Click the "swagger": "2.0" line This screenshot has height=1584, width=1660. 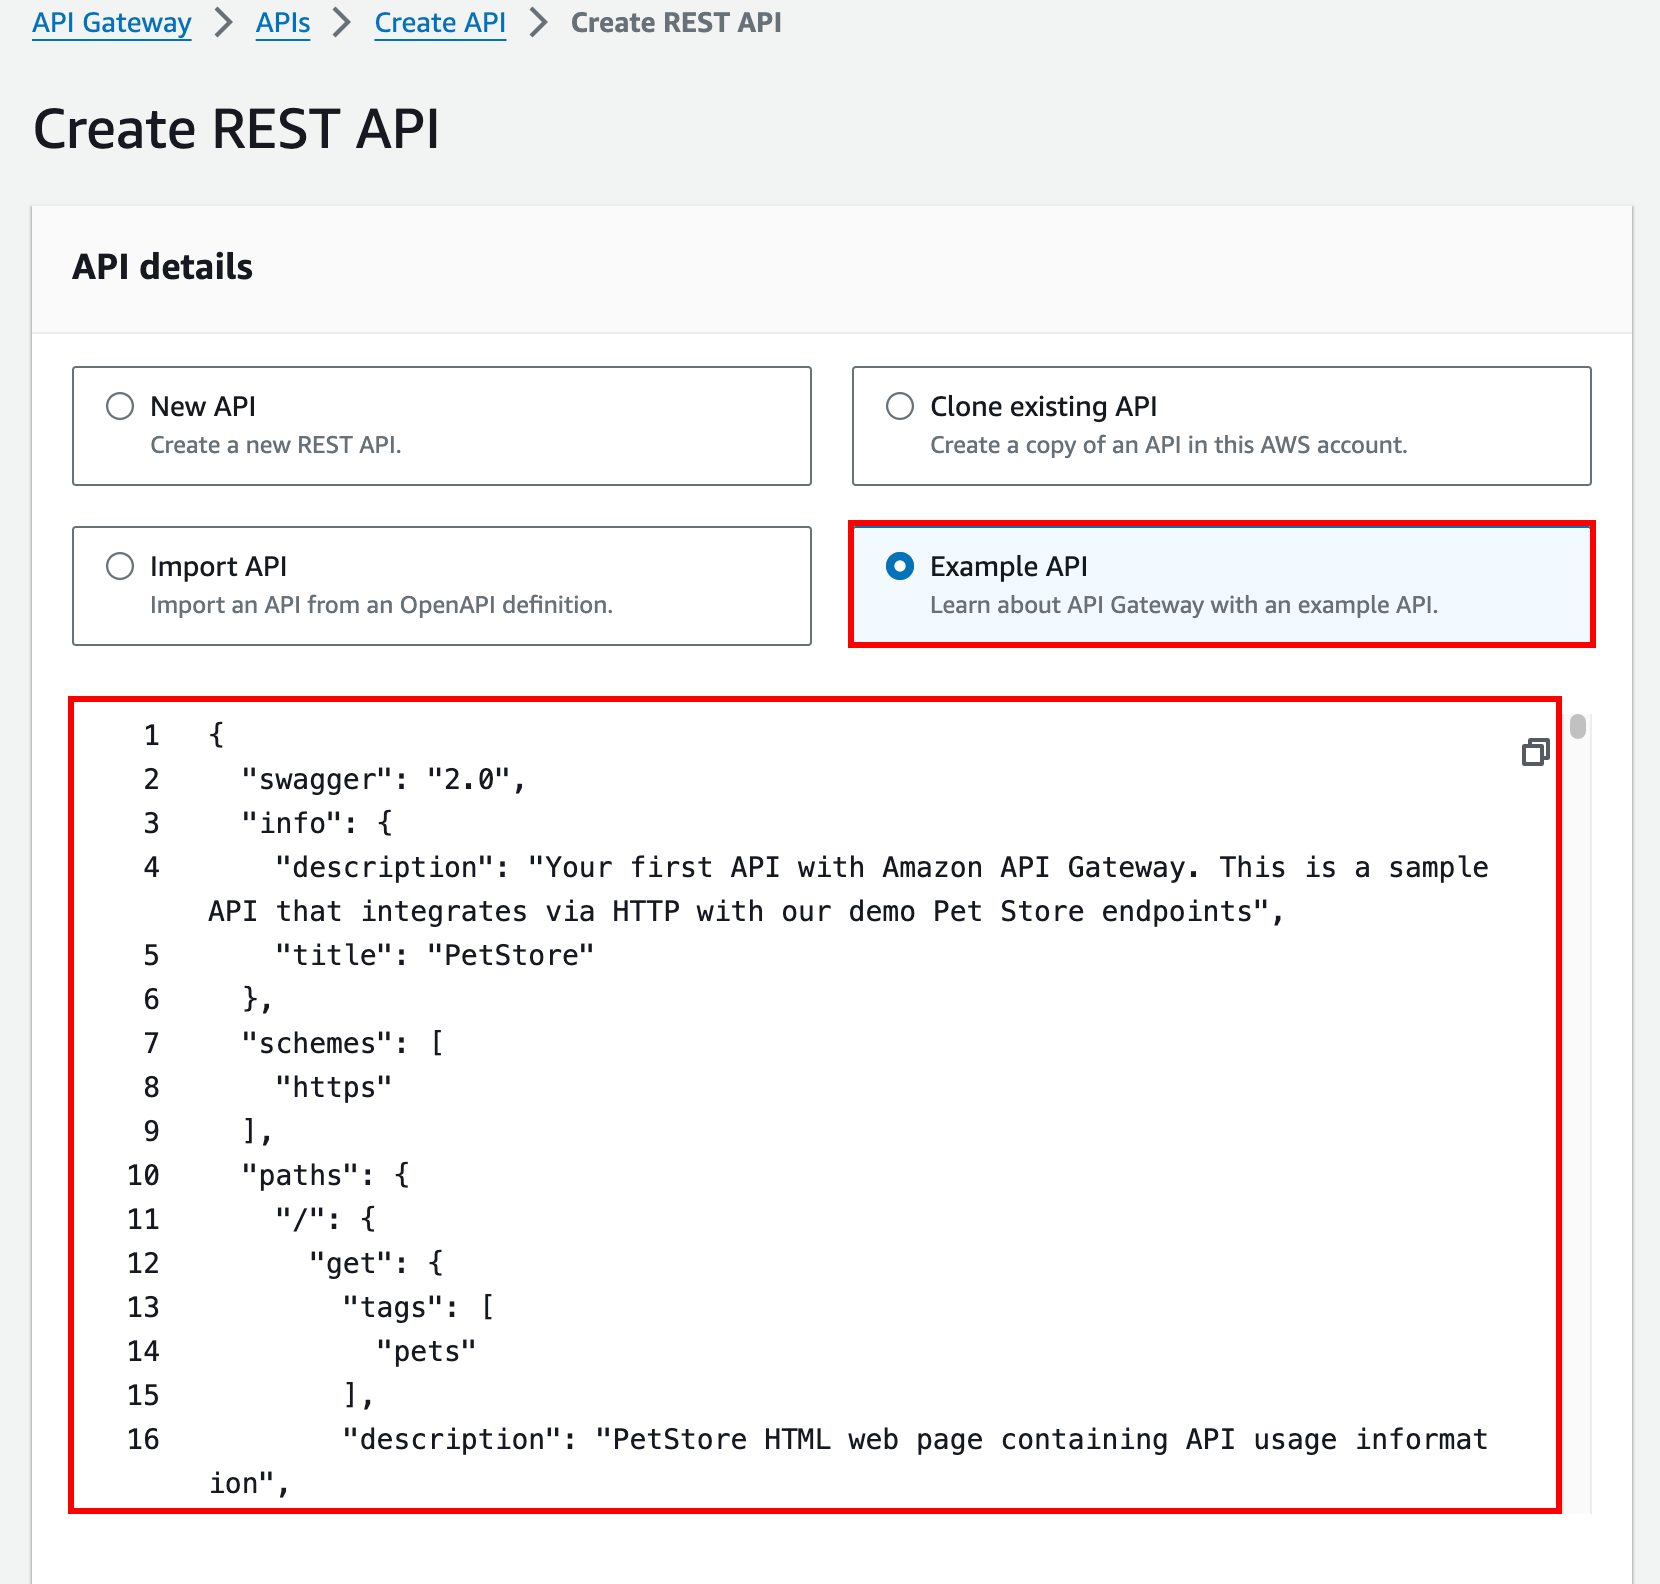tap(383, 779)
